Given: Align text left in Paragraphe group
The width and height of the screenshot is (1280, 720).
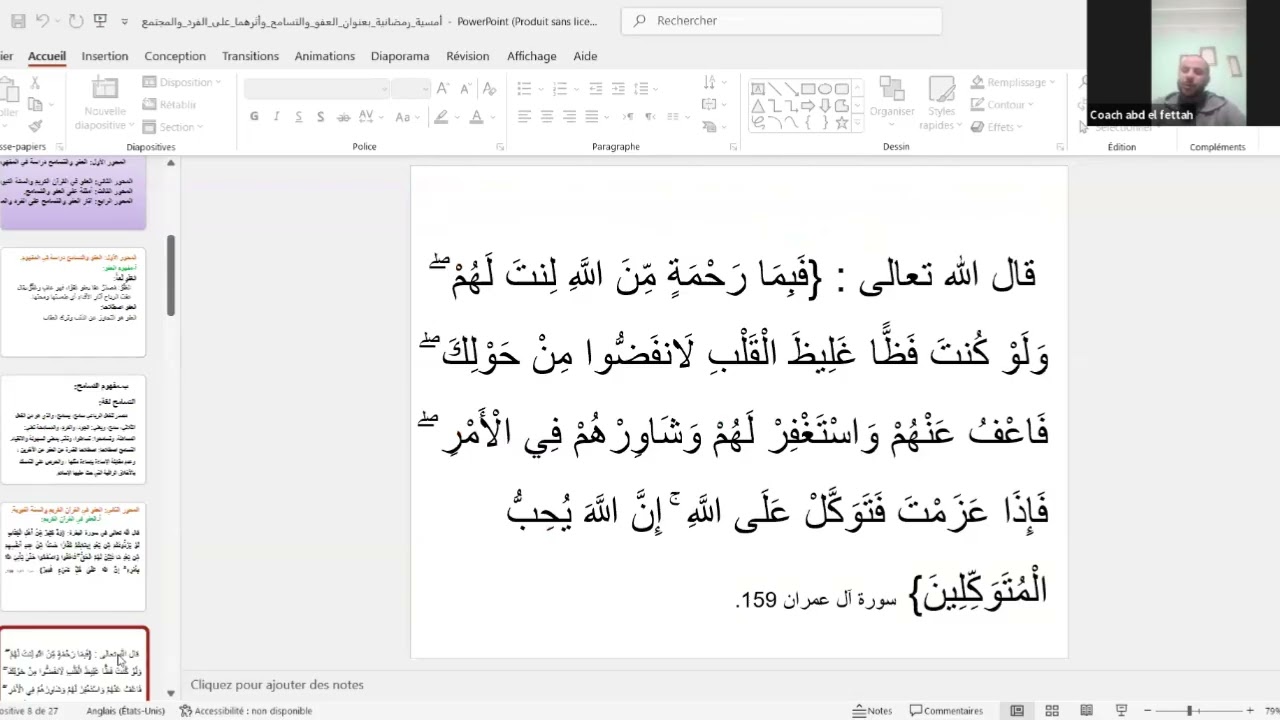Looking at the screenshot, I should coord(524,117).
